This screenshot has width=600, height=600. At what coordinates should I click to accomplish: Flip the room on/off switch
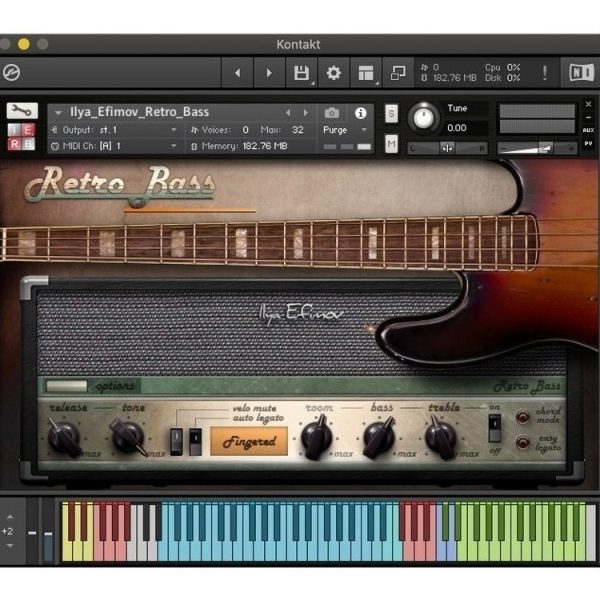(x=494, y=429)
